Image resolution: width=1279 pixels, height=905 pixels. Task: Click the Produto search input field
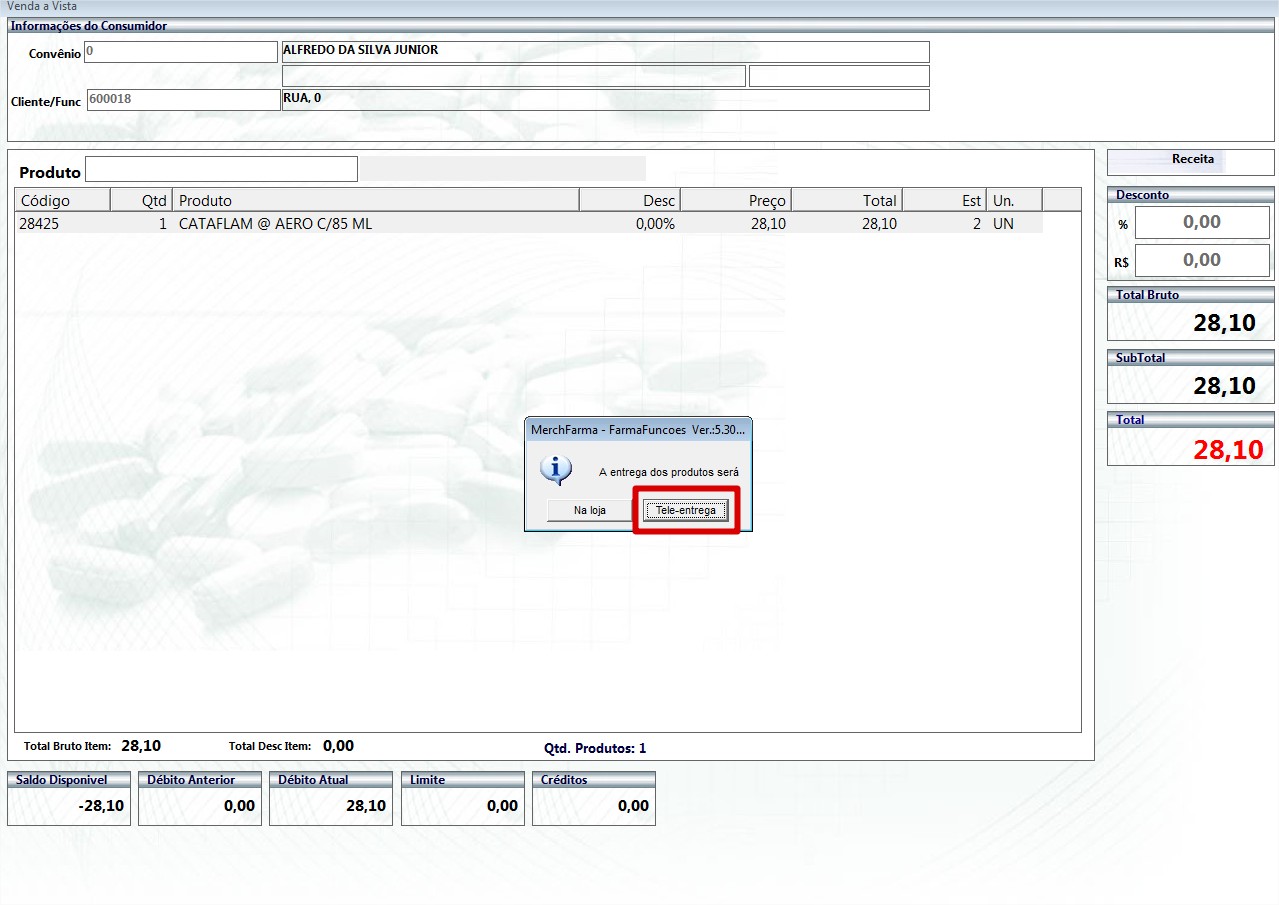221,170
